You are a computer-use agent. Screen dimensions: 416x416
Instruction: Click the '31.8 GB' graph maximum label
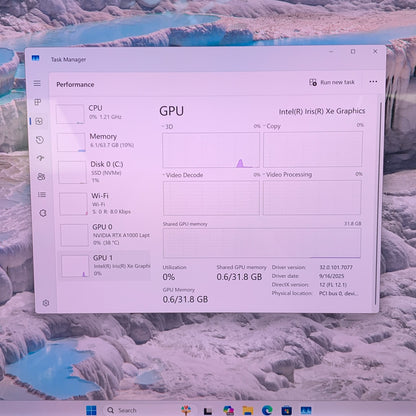coord(353,223)
